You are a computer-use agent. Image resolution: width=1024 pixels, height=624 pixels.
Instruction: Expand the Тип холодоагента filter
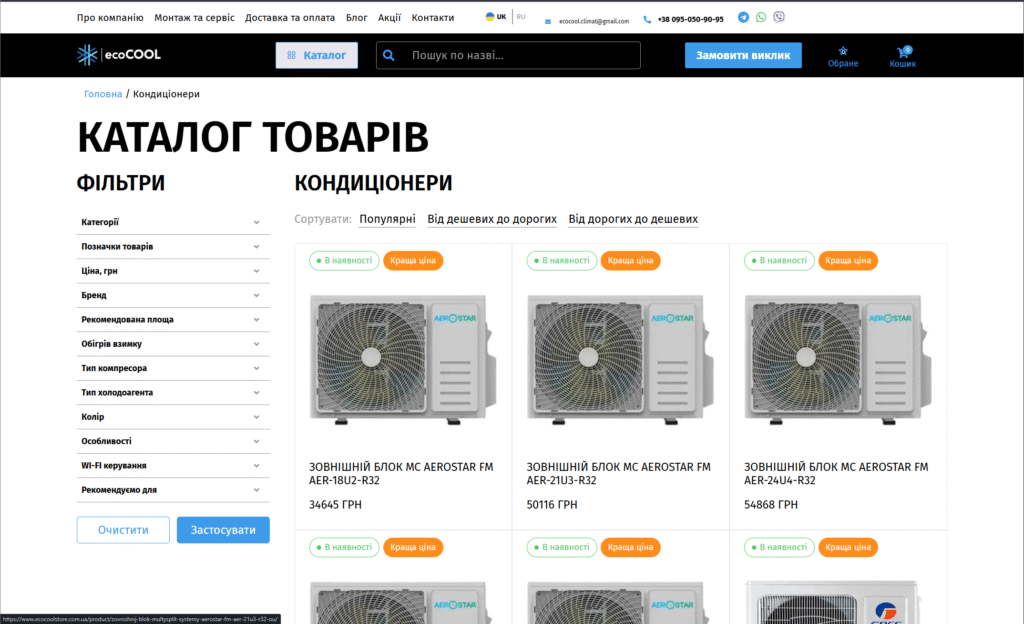coord(173,392)
